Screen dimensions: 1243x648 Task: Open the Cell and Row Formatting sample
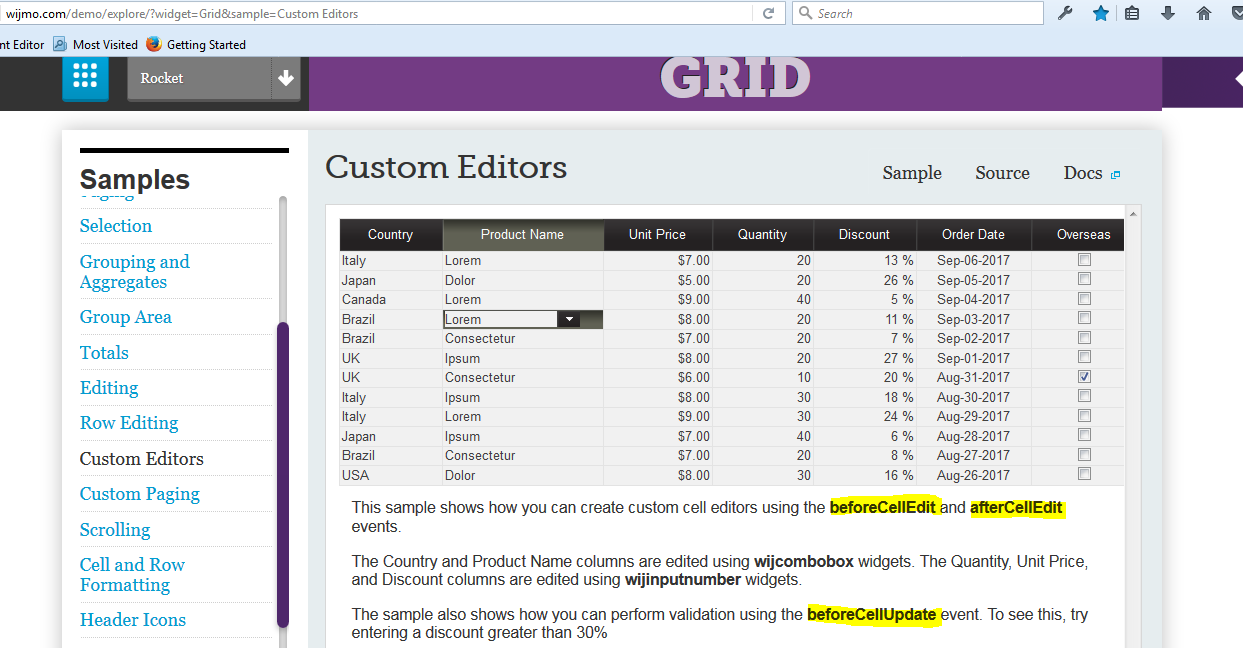click(132, 575)
